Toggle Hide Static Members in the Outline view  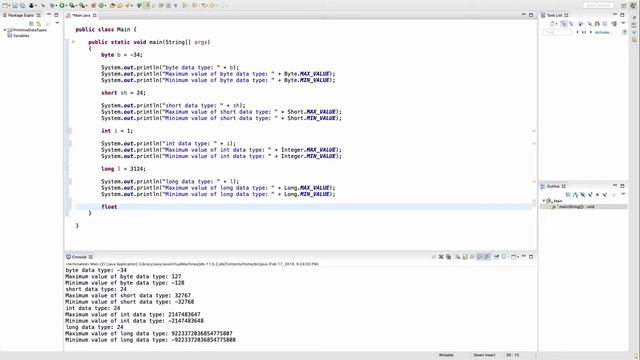point(590,195)
